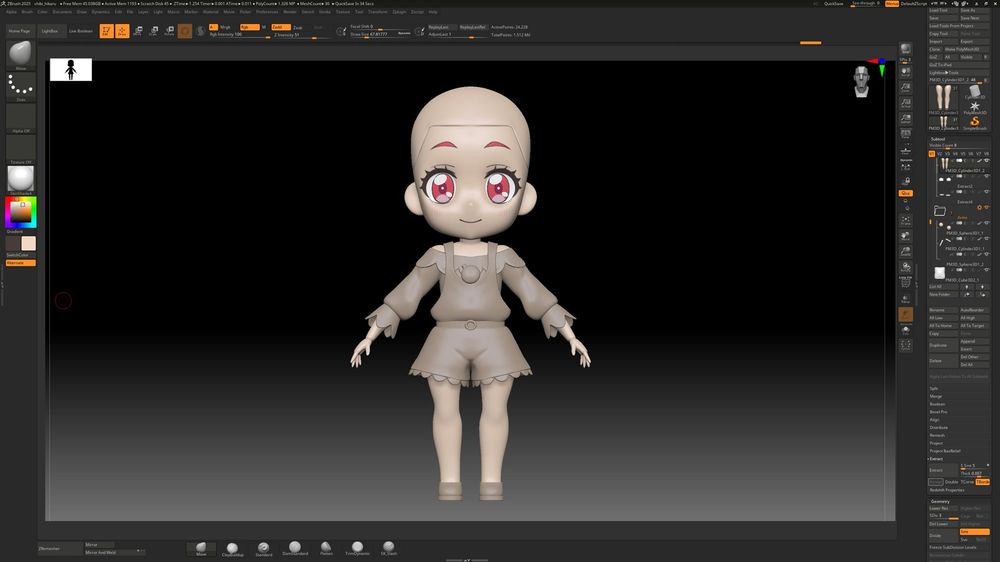1000x562 pixels.
Task: Open the material sphere selector
Action: (x=20, y=178)
